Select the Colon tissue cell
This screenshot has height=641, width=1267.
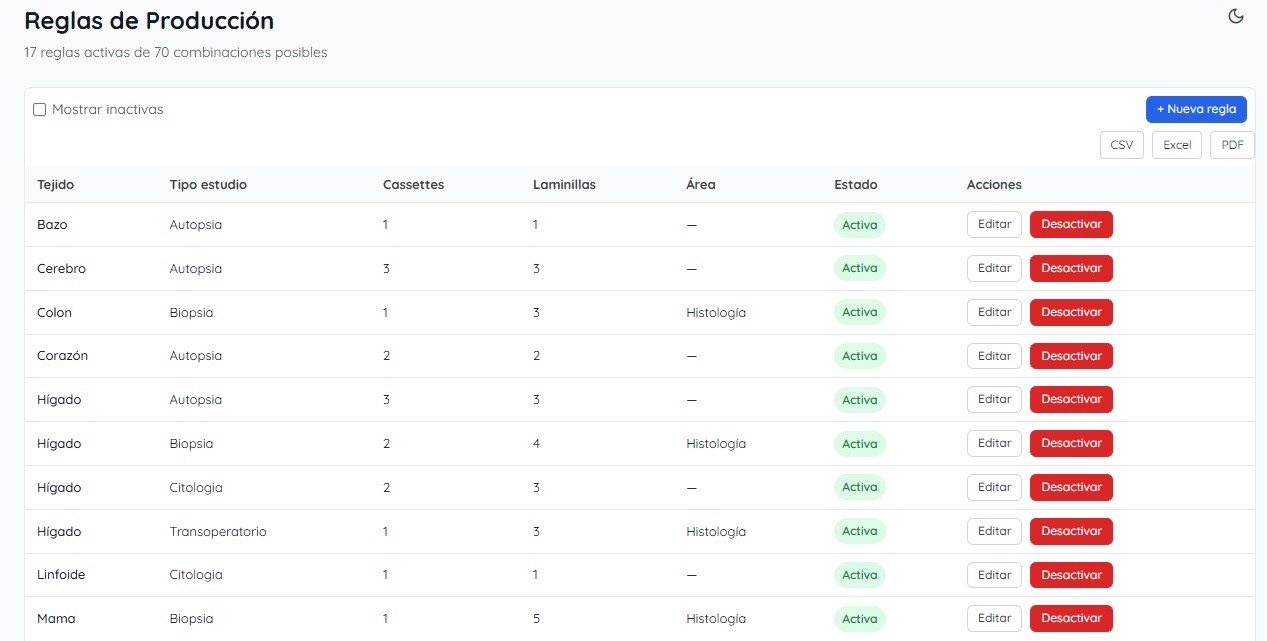[54, 313]
